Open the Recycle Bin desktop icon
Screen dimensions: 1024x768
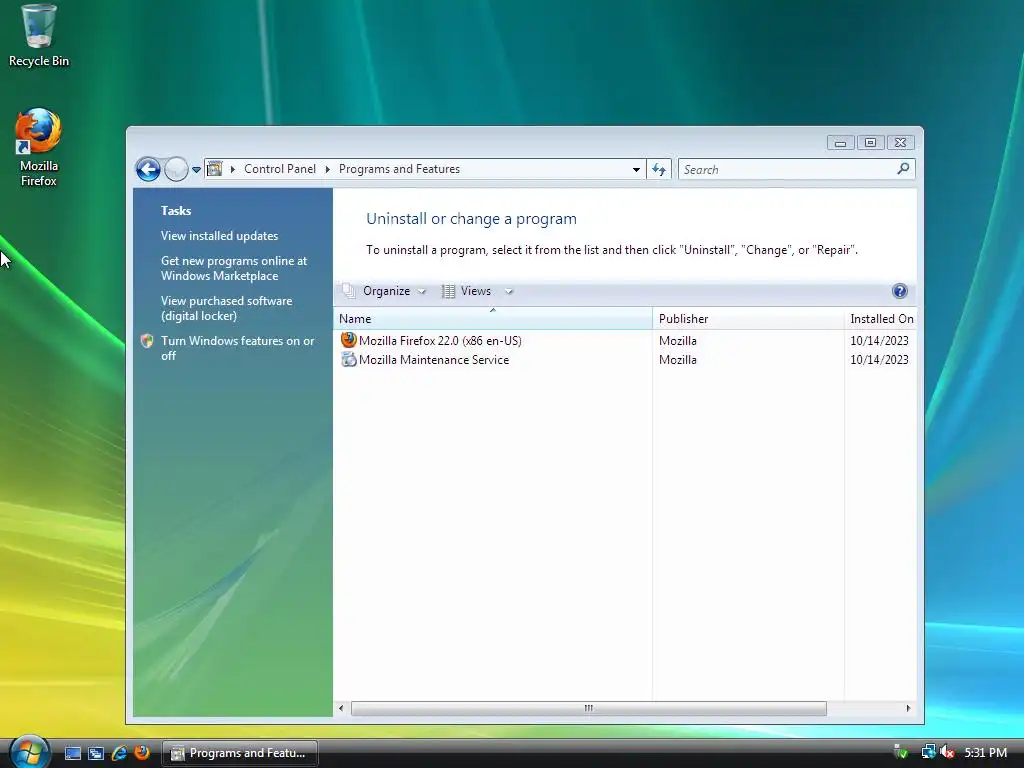tap(39, 35)
